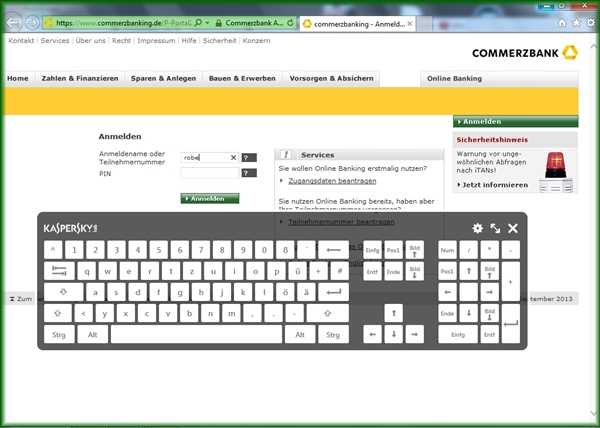Click the left arrow key in arrow cluster
Screen dimensions: 600x428
372,335
